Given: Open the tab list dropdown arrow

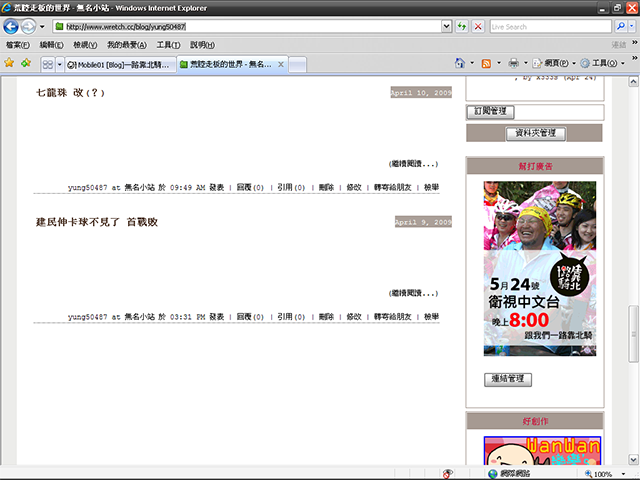Looking at the screenshot, I should point(60,64).
